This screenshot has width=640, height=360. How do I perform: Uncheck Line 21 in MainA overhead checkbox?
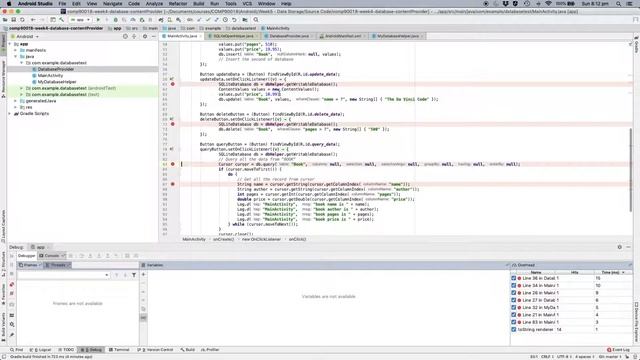click(513, 315)
